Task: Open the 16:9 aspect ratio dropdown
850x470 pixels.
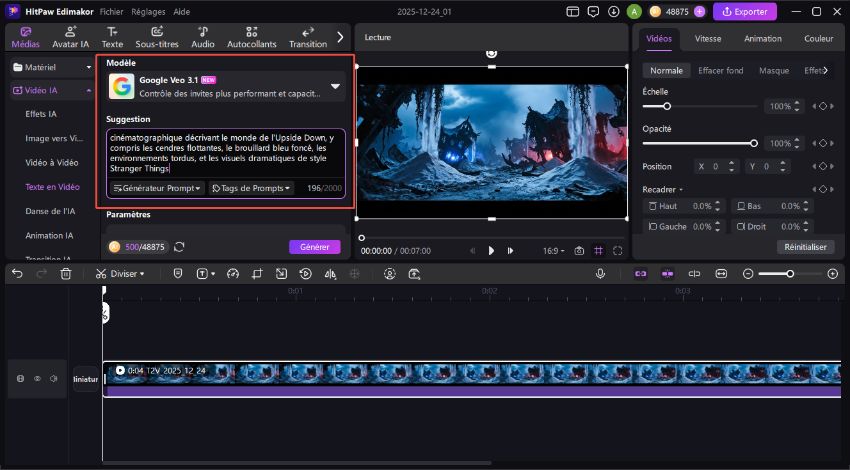Action: tap(553, 250)
